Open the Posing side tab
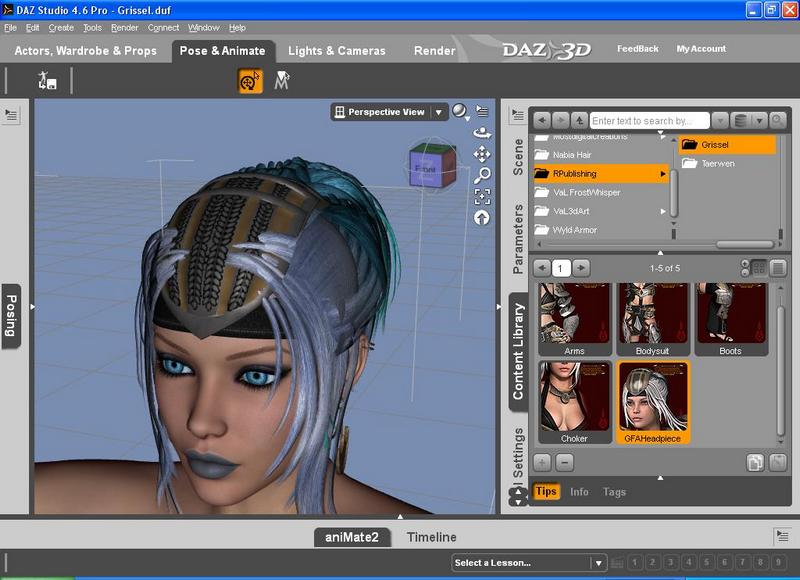800x580 pixels. point(11,316)
